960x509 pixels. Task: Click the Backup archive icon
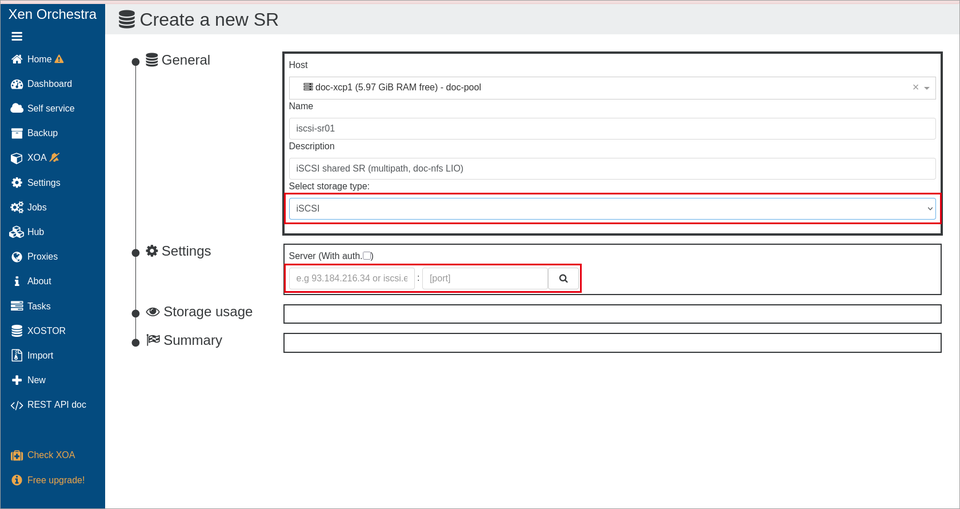pos(17,133)
